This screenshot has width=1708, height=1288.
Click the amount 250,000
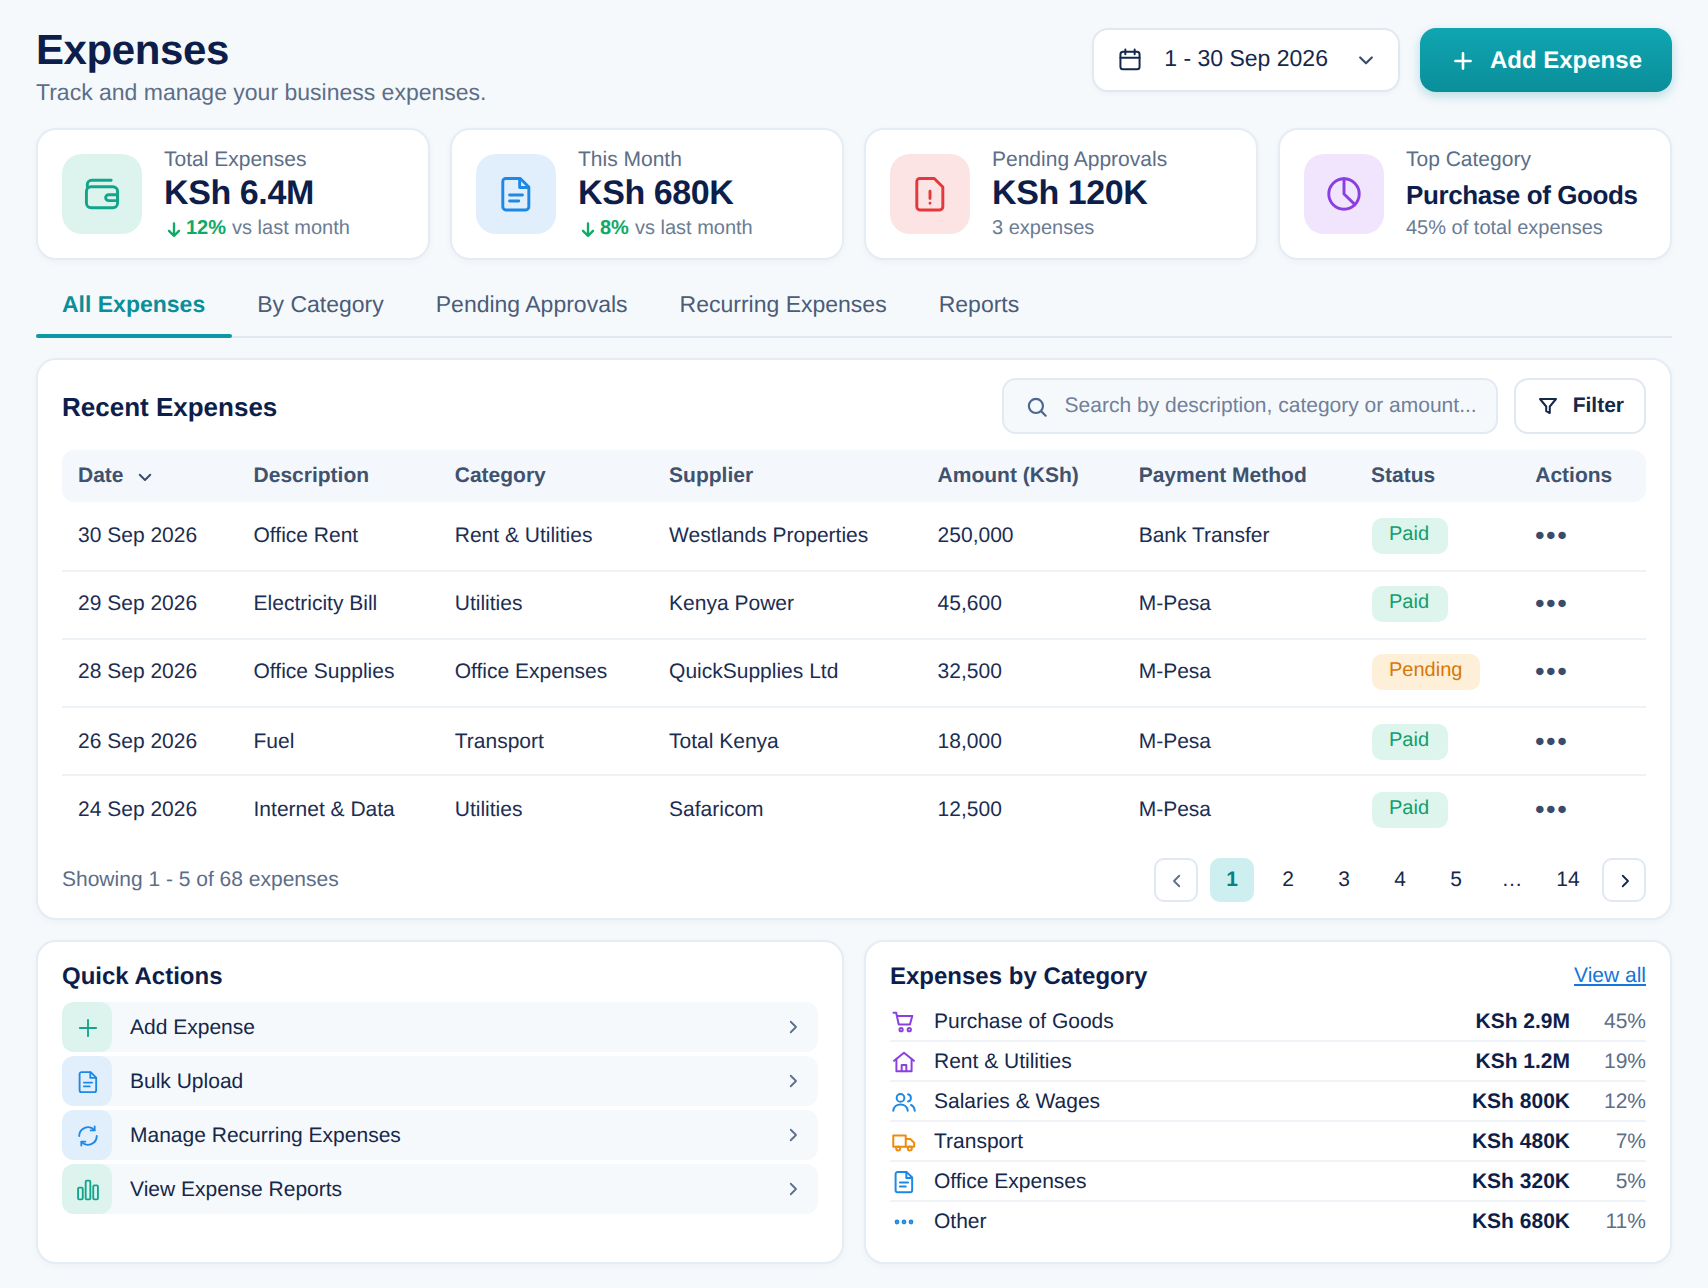tap(975, 536)
